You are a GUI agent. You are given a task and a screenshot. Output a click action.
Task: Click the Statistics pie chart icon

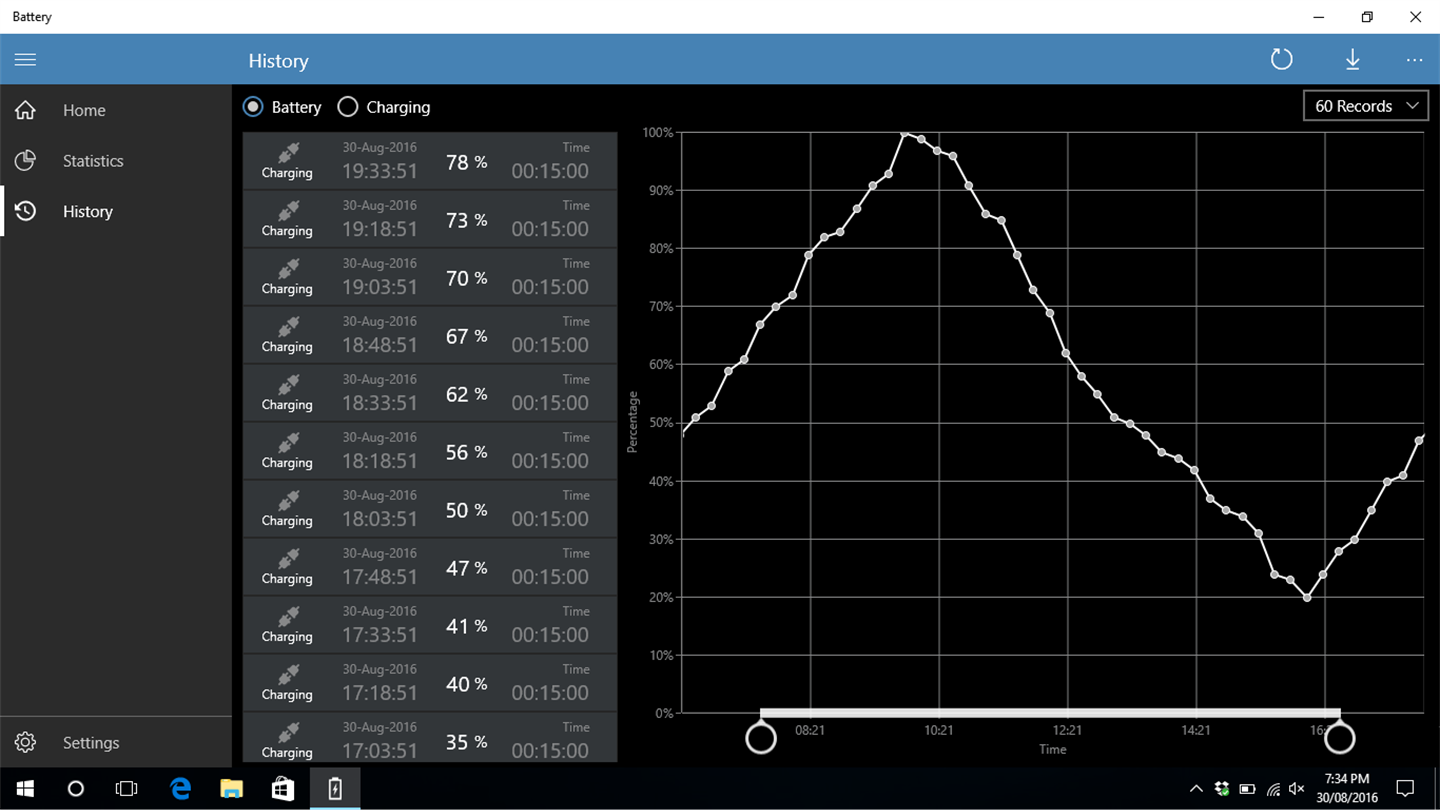(x=25, y=160)
